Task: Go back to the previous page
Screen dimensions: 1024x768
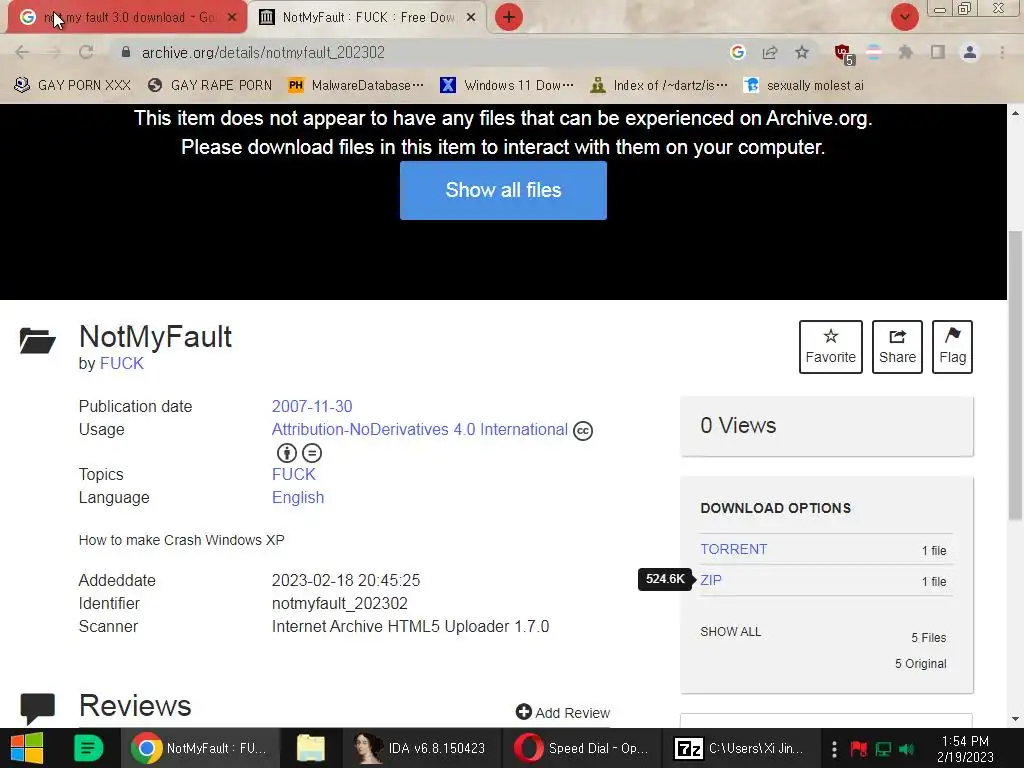Action: [x=22, y=52]
